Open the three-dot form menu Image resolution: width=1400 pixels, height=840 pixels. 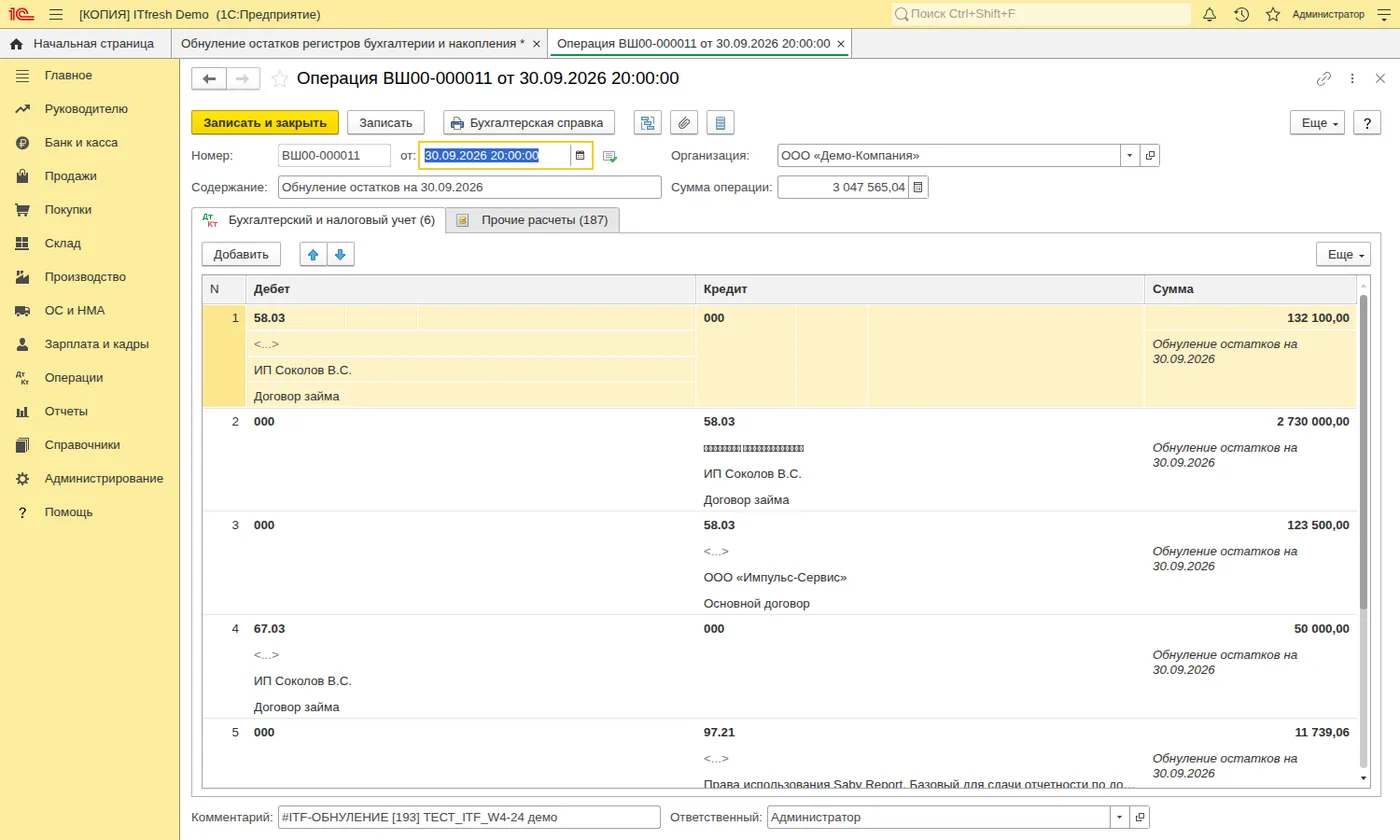1352,79
